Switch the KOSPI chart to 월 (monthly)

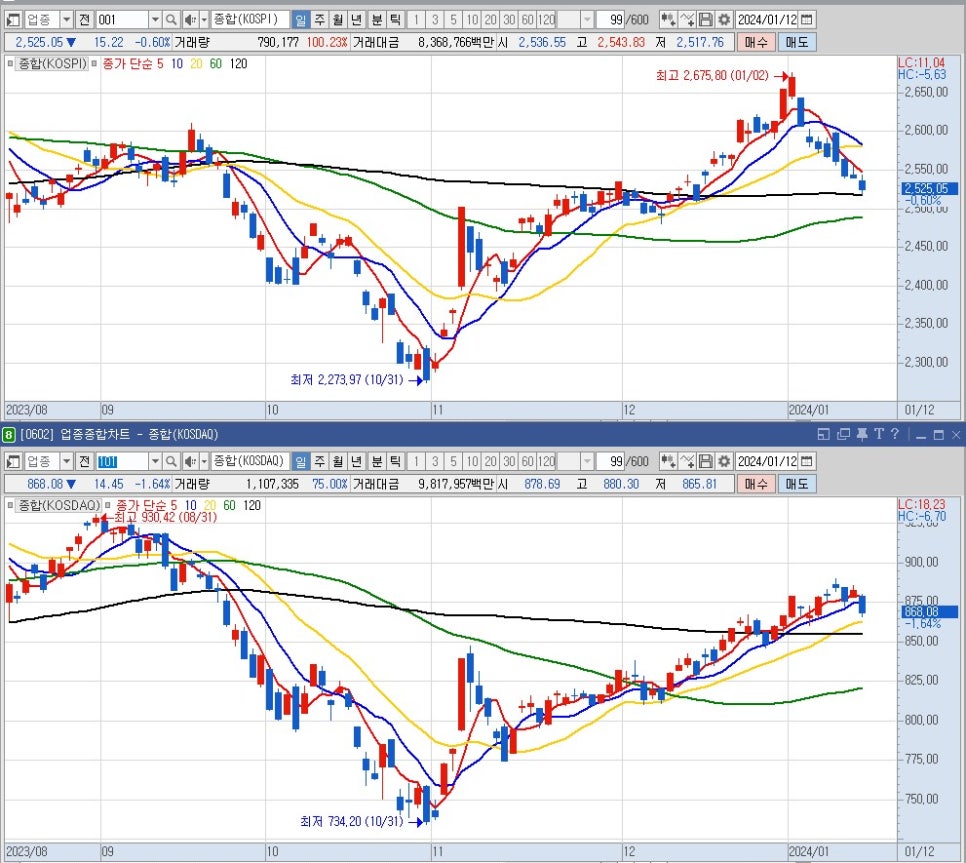(x=338, y=20)
